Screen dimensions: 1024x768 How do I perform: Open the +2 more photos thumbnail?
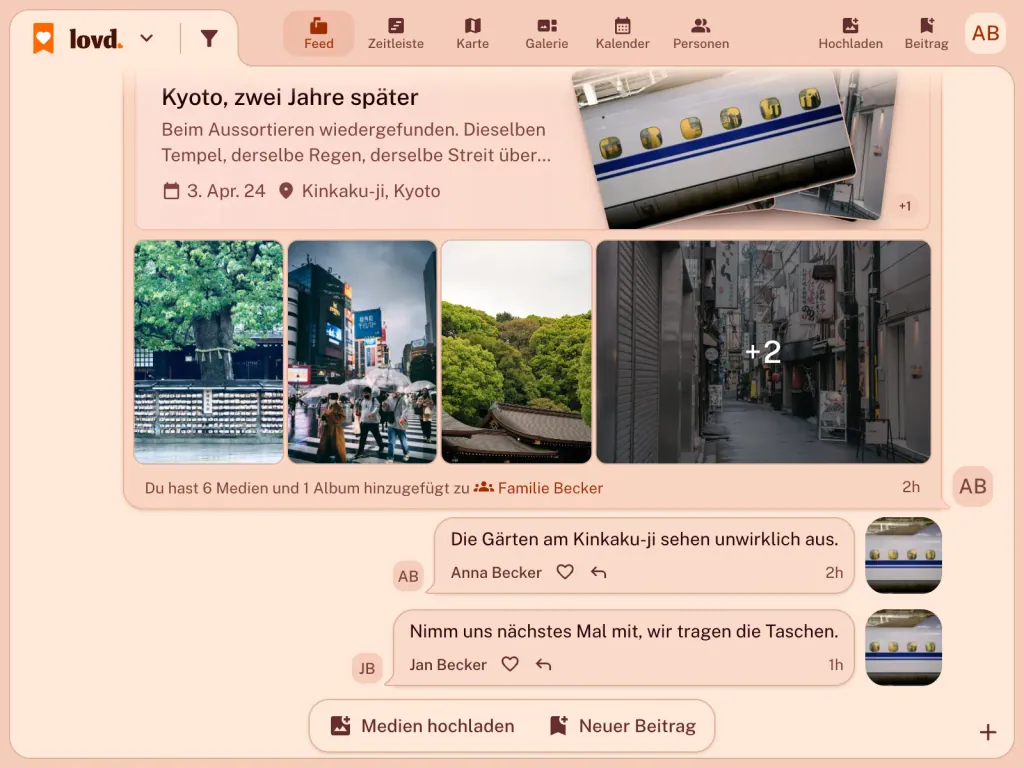[x=763, y=352]
